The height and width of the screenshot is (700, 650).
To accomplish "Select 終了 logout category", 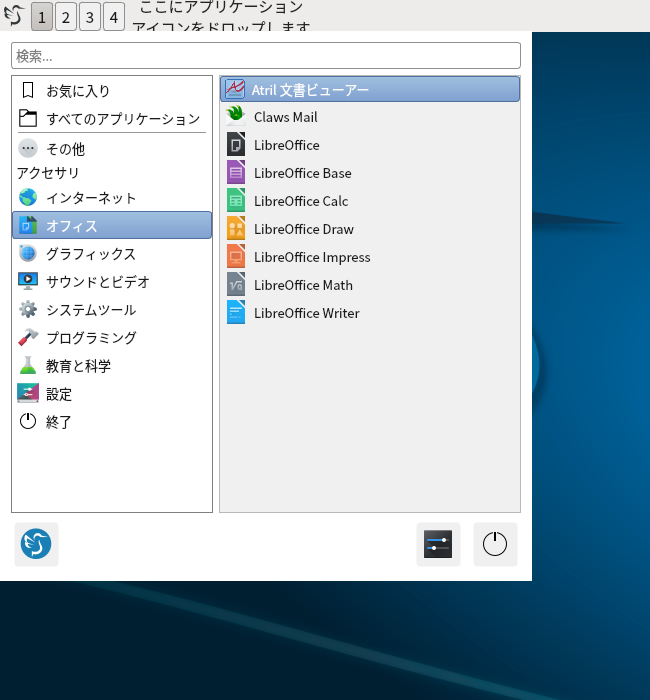I will [x=112, y=422].
